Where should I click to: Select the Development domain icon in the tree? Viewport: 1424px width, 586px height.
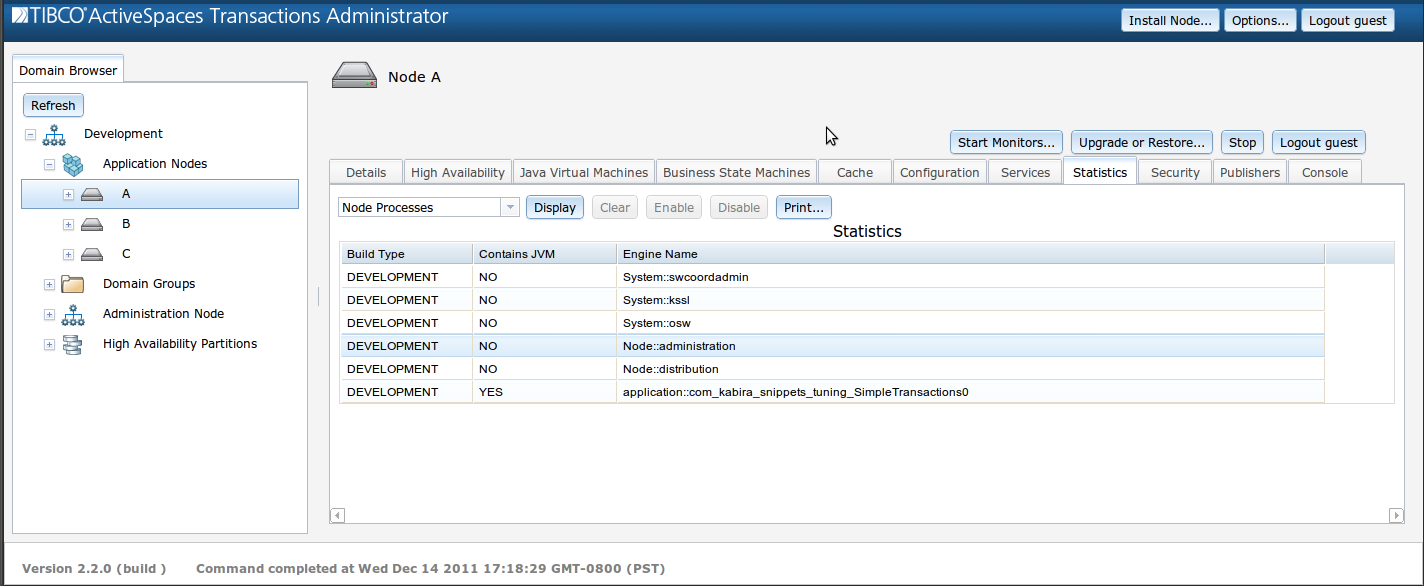point(53,133)
